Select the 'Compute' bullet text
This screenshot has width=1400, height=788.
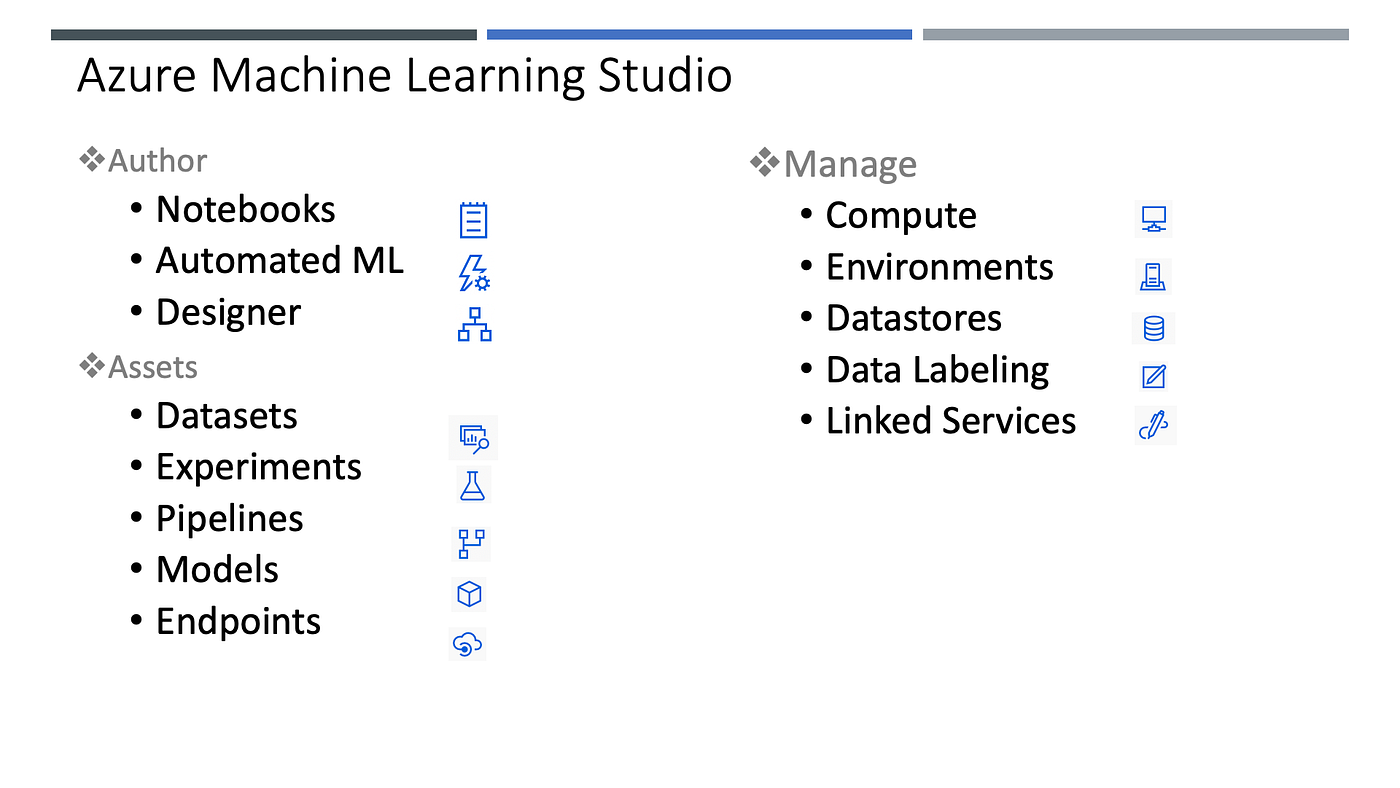coord(901,216)
